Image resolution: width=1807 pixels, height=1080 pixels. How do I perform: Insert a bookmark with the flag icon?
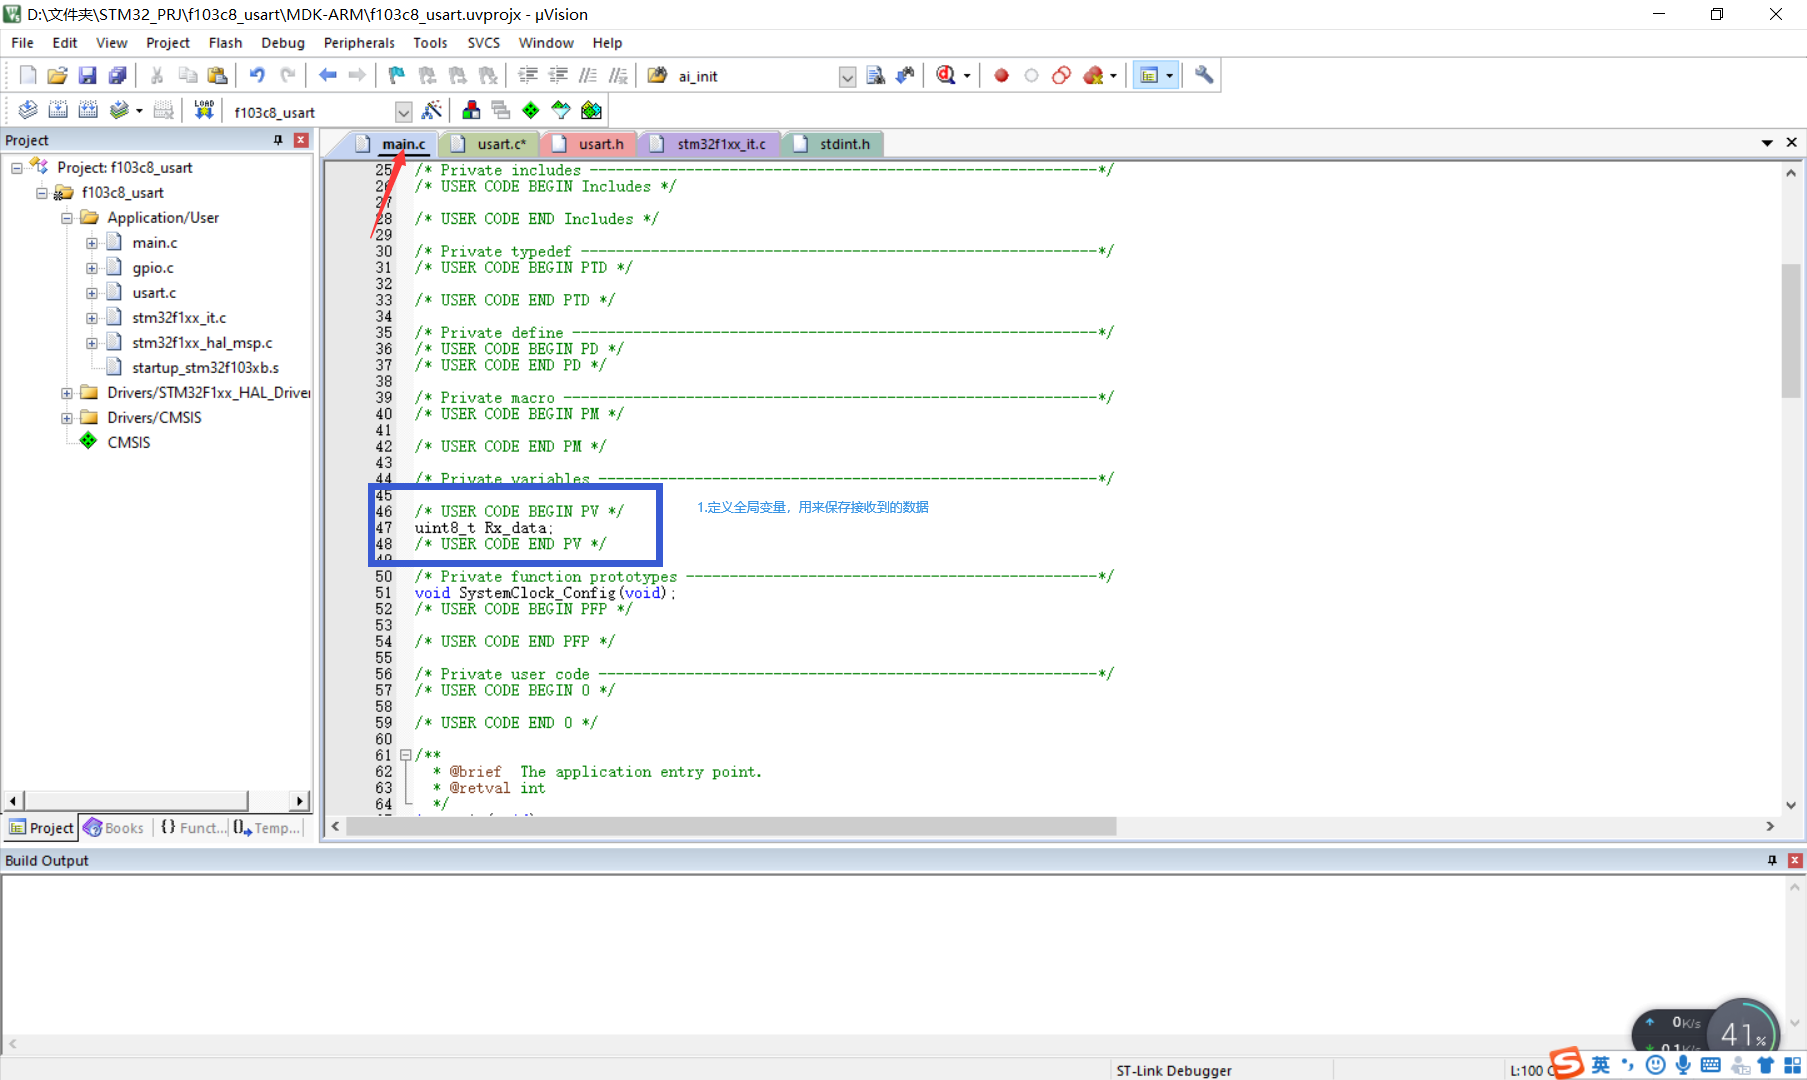tap(397, 76)
